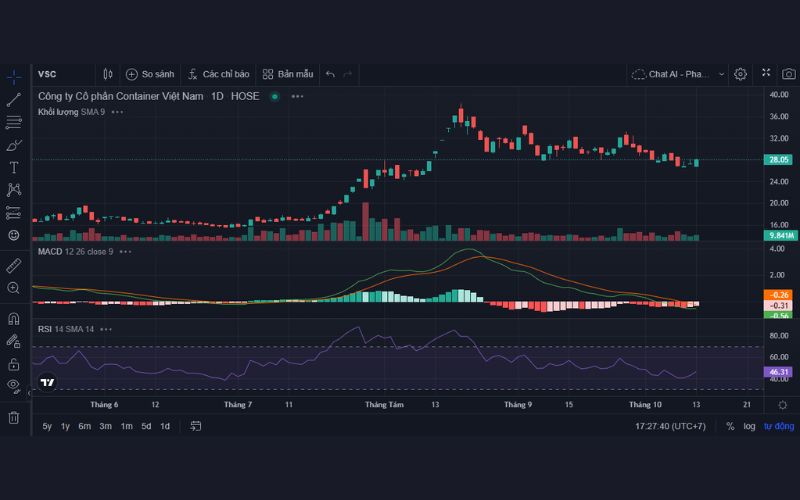Open Các chỉ báo indicators menu
This screenshot has height=500, width=800.
point(218,74)
